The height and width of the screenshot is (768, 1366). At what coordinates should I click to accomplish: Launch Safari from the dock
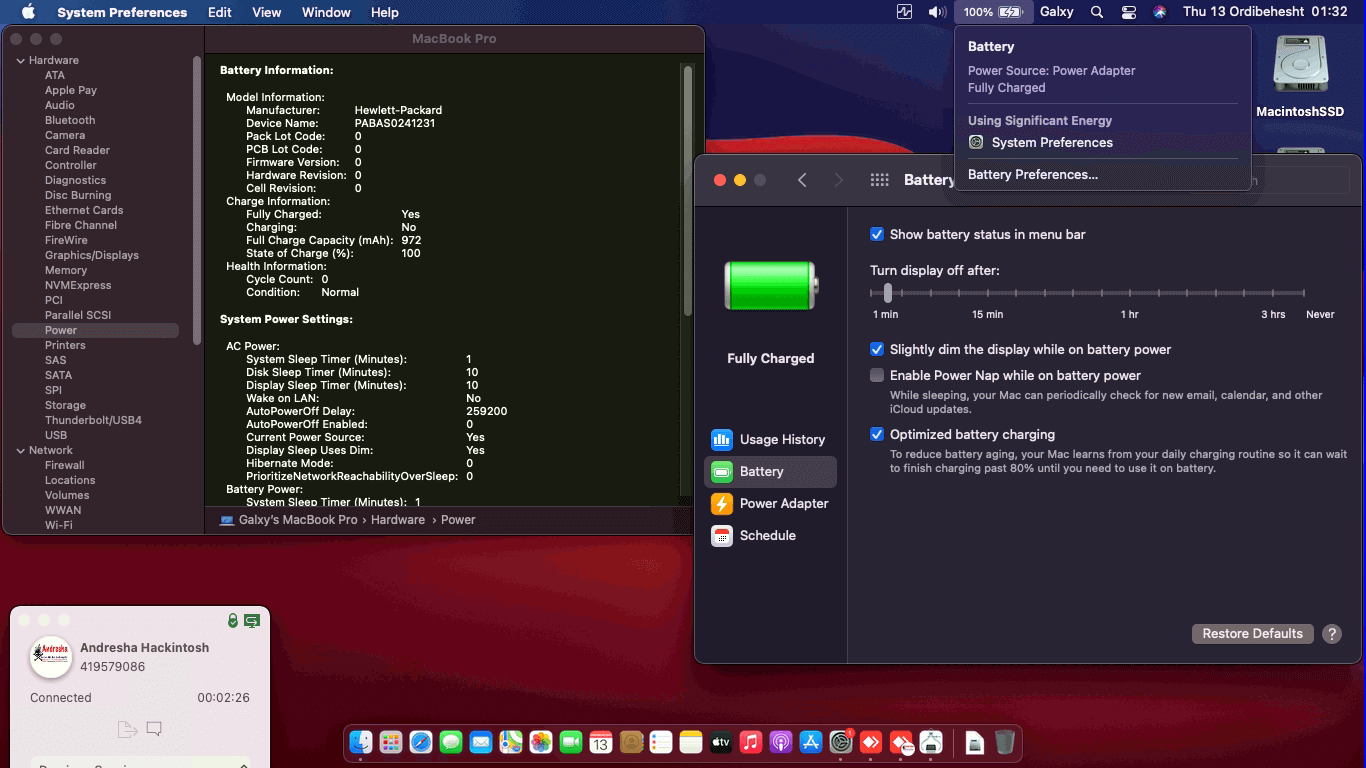coord(421,742)
